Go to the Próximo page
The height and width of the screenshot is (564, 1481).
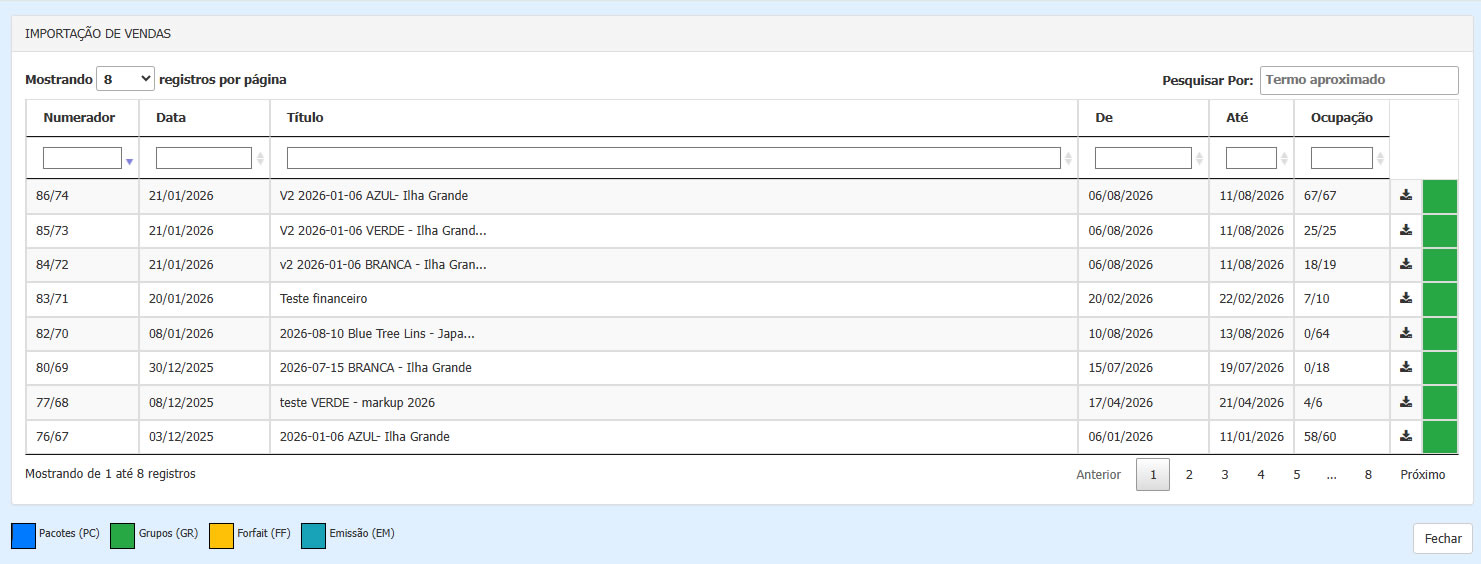(x=1422, y=475)
